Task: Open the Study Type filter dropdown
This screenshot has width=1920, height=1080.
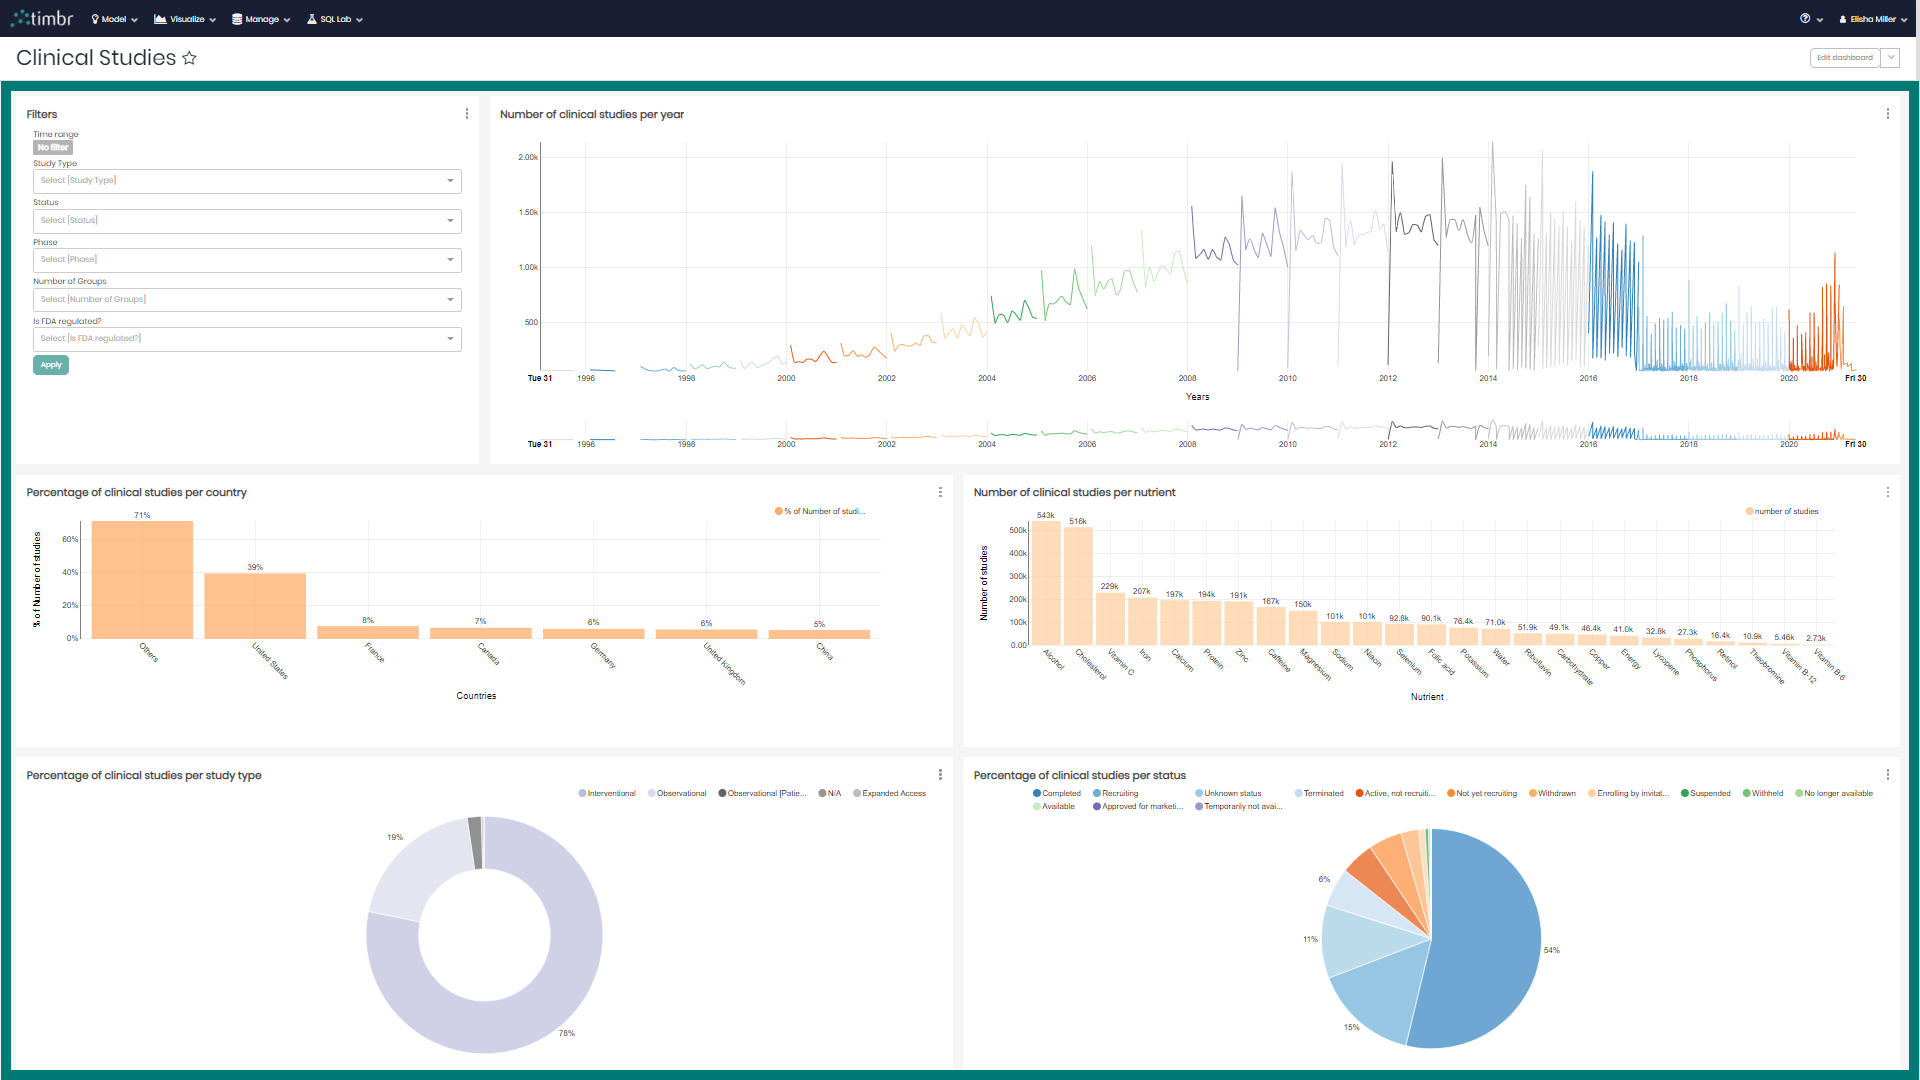Action: tap(246, 181)
